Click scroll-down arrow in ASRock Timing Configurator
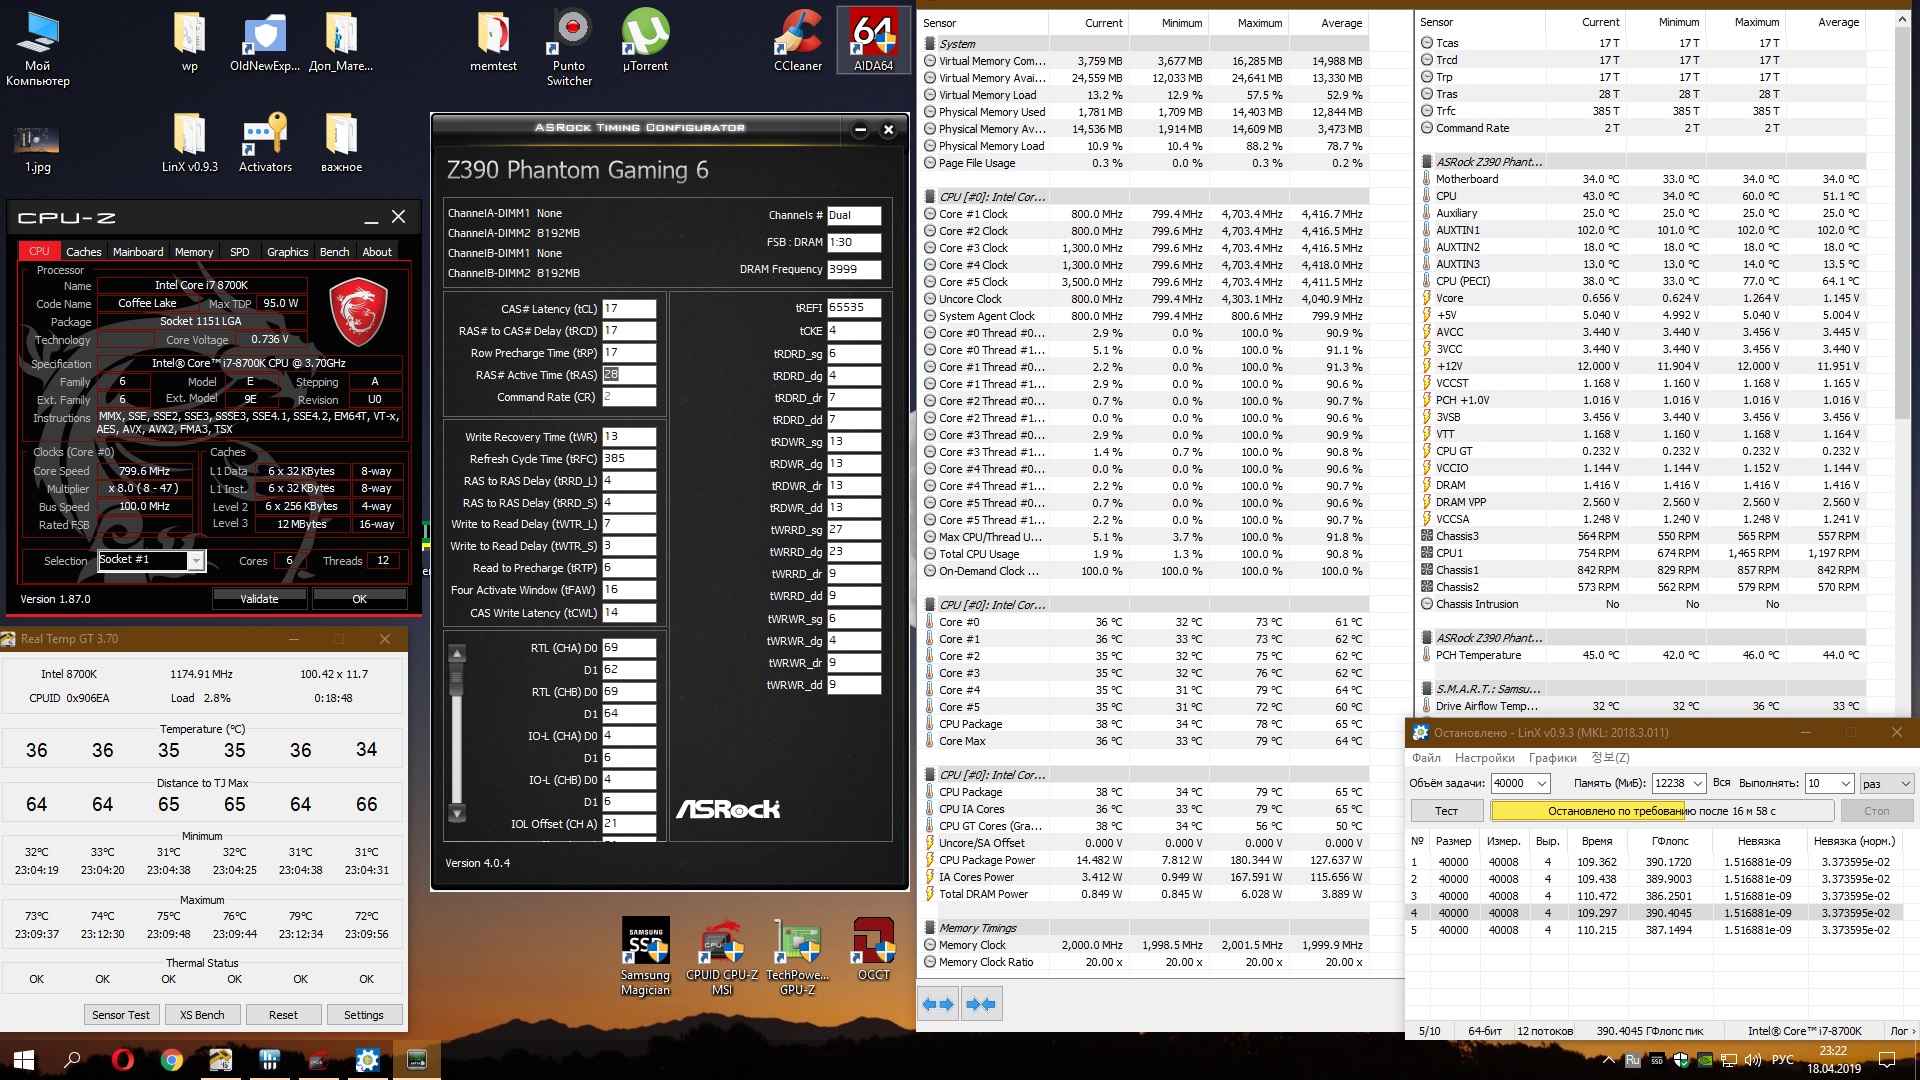The height and width of the screenshot is (1080, 1920). click(x=457, y=814)
